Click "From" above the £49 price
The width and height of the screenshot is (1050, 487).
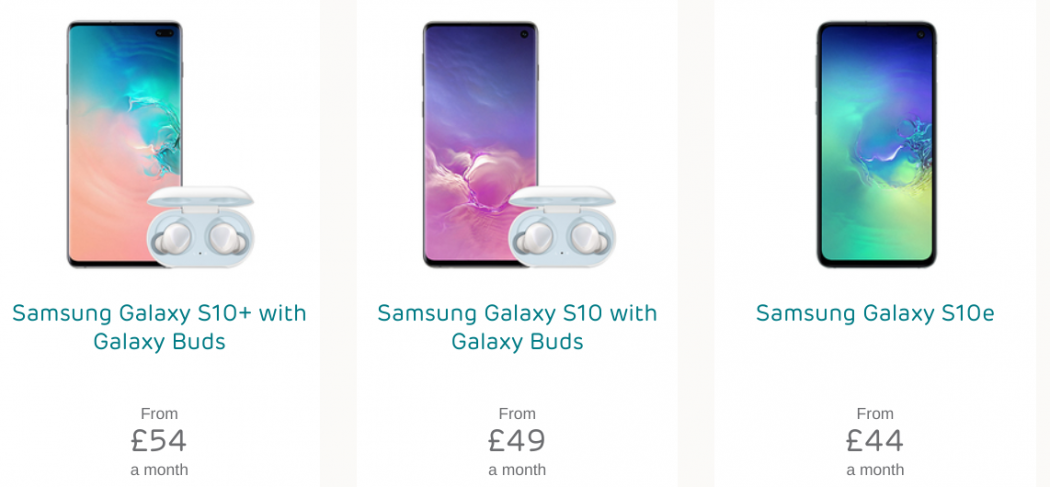coord(517,413)
